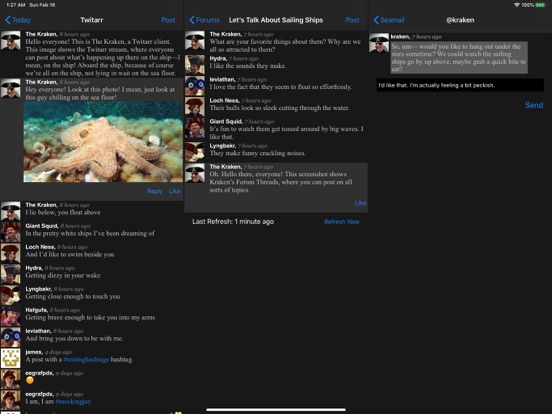The image size is (552, 414).
Task: Open the #testinghashtags hashtag
Action: pyautogui.click(x=86, y=359)
